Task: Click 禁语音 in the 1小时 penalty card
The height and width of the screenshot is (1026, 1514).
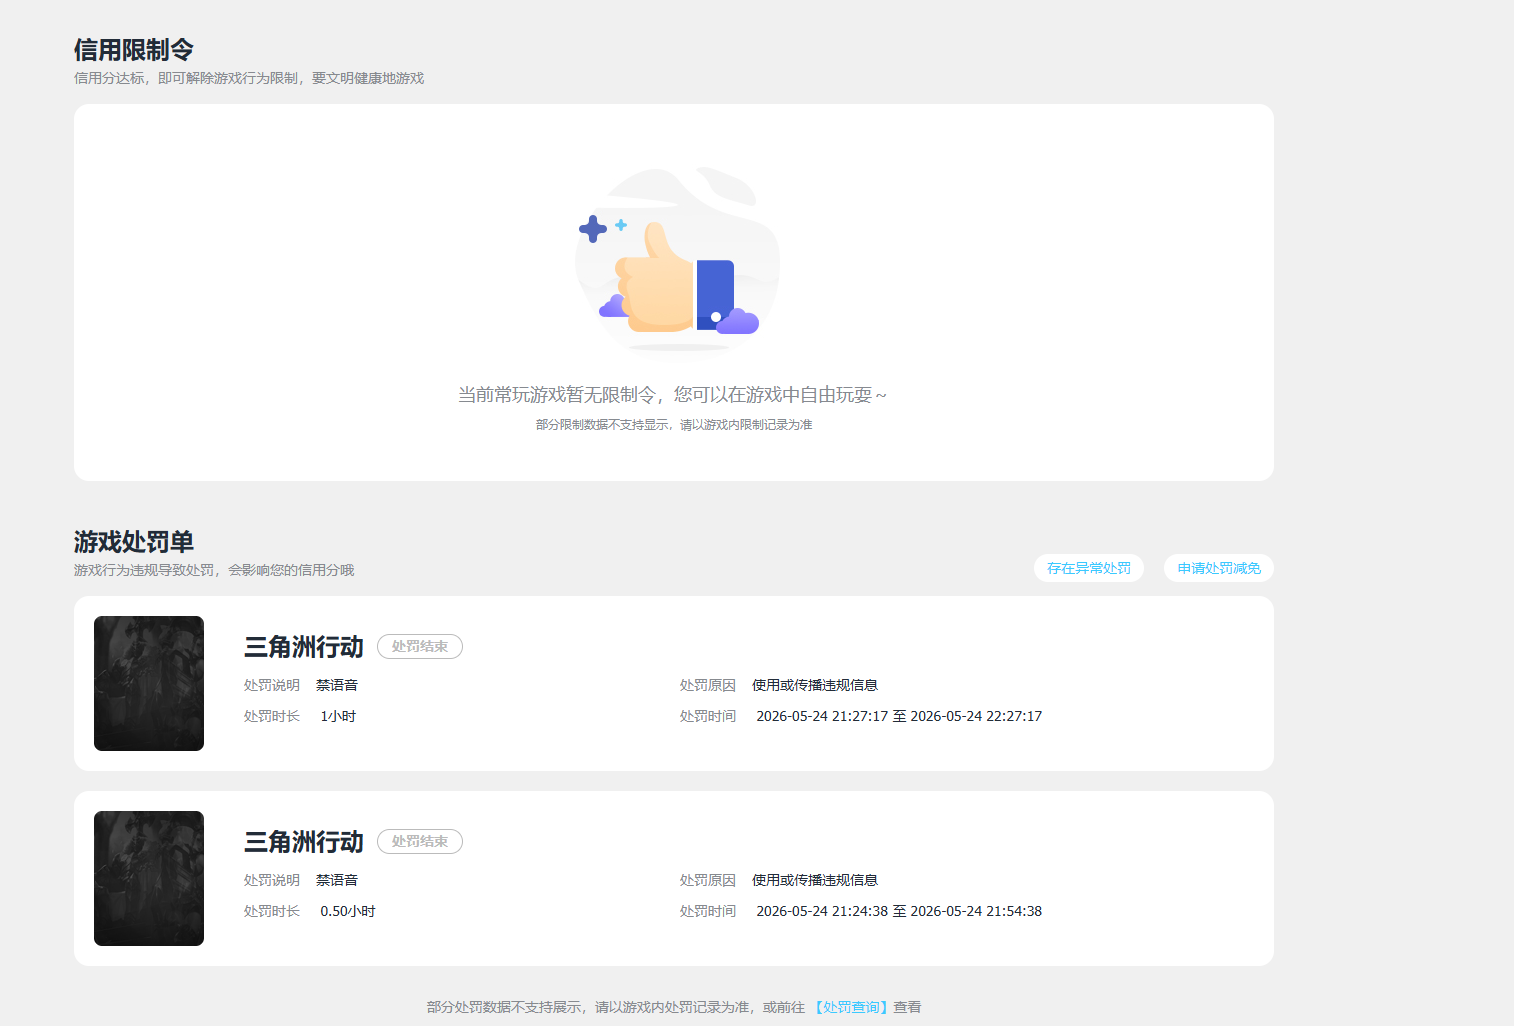Action: (x=337, y=685)
